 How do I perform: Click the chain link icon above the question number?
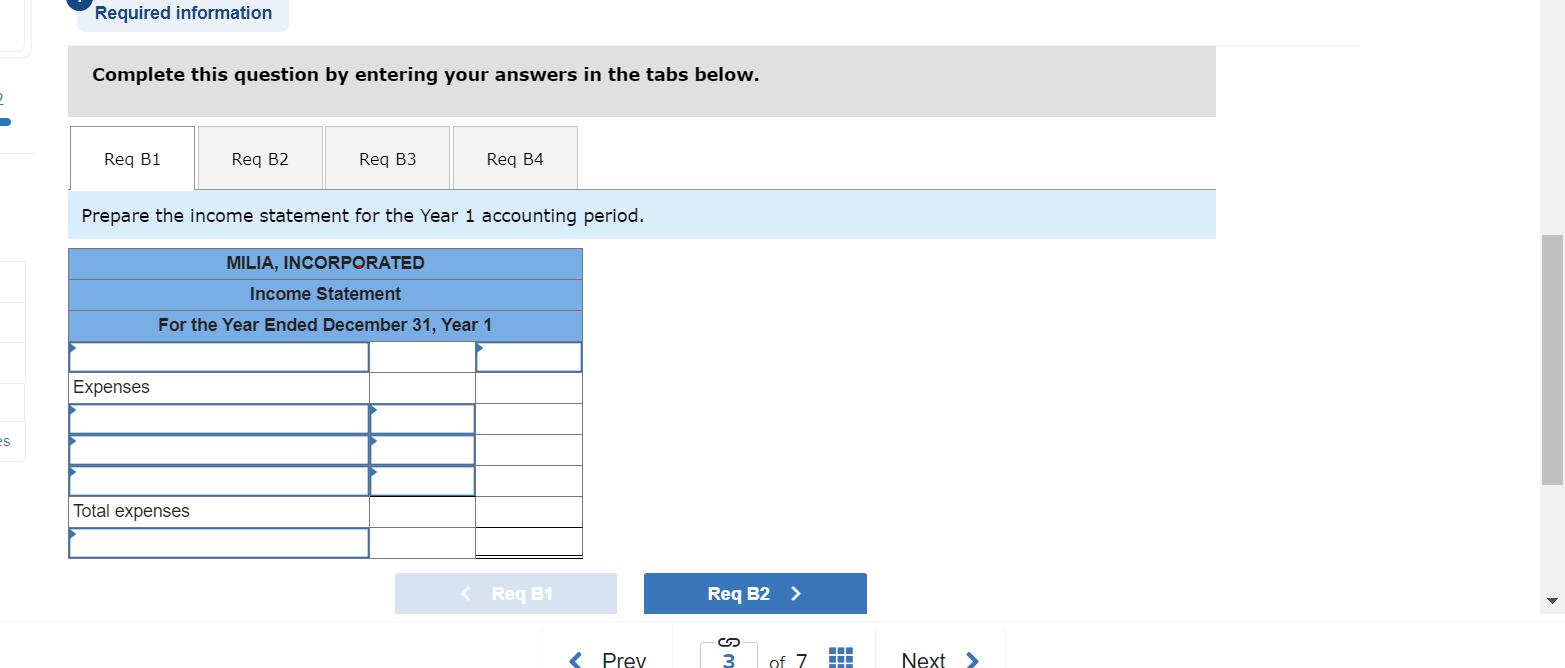(729, 640)
